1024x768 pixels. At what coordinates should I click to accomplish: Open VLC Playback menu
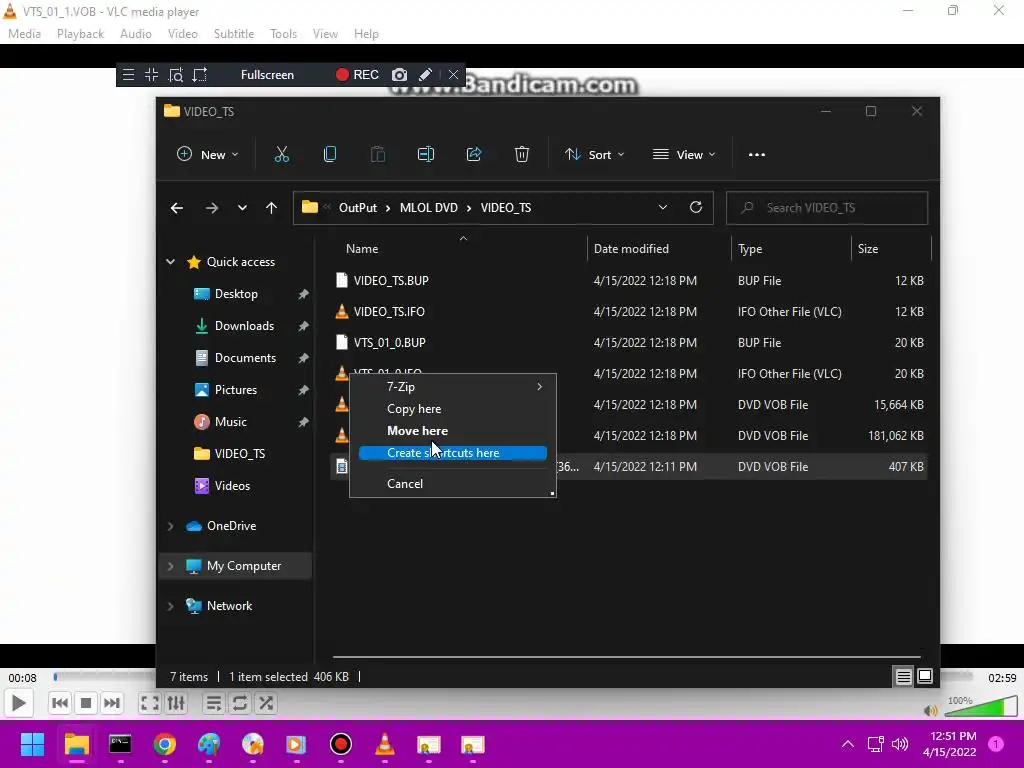click(80, 34)
